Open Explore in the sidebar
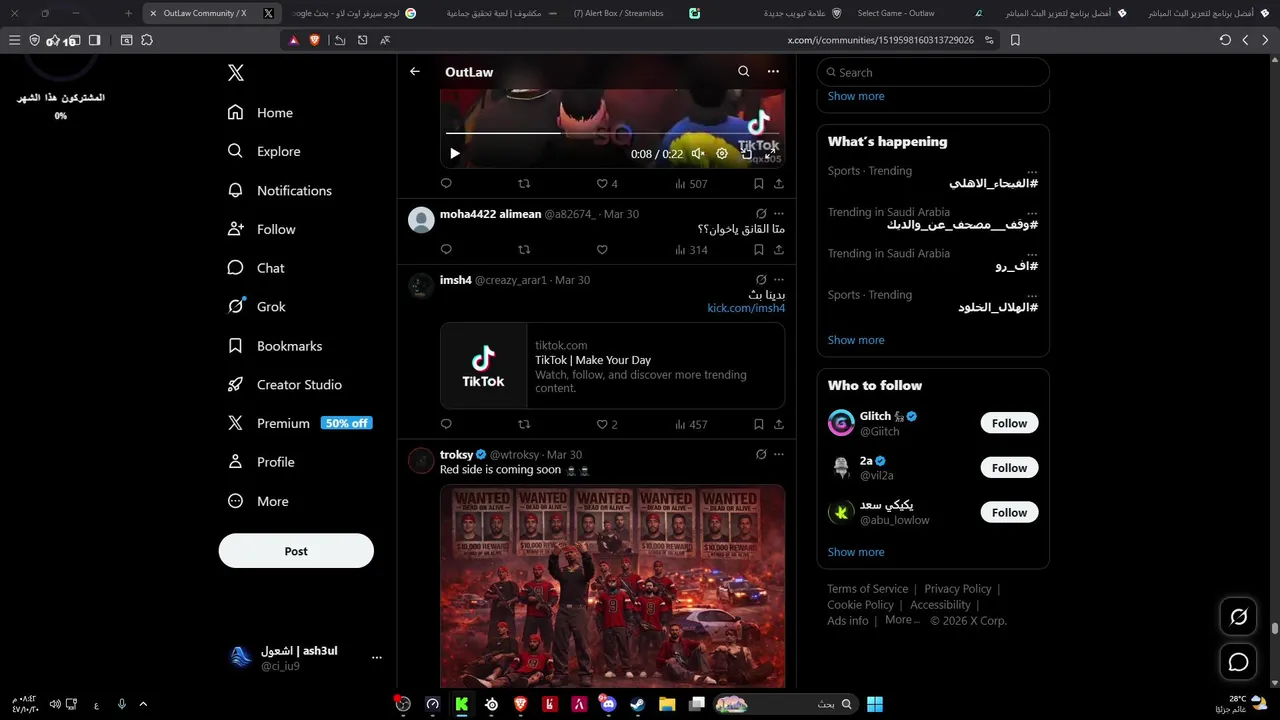 (x=264, y=151)
